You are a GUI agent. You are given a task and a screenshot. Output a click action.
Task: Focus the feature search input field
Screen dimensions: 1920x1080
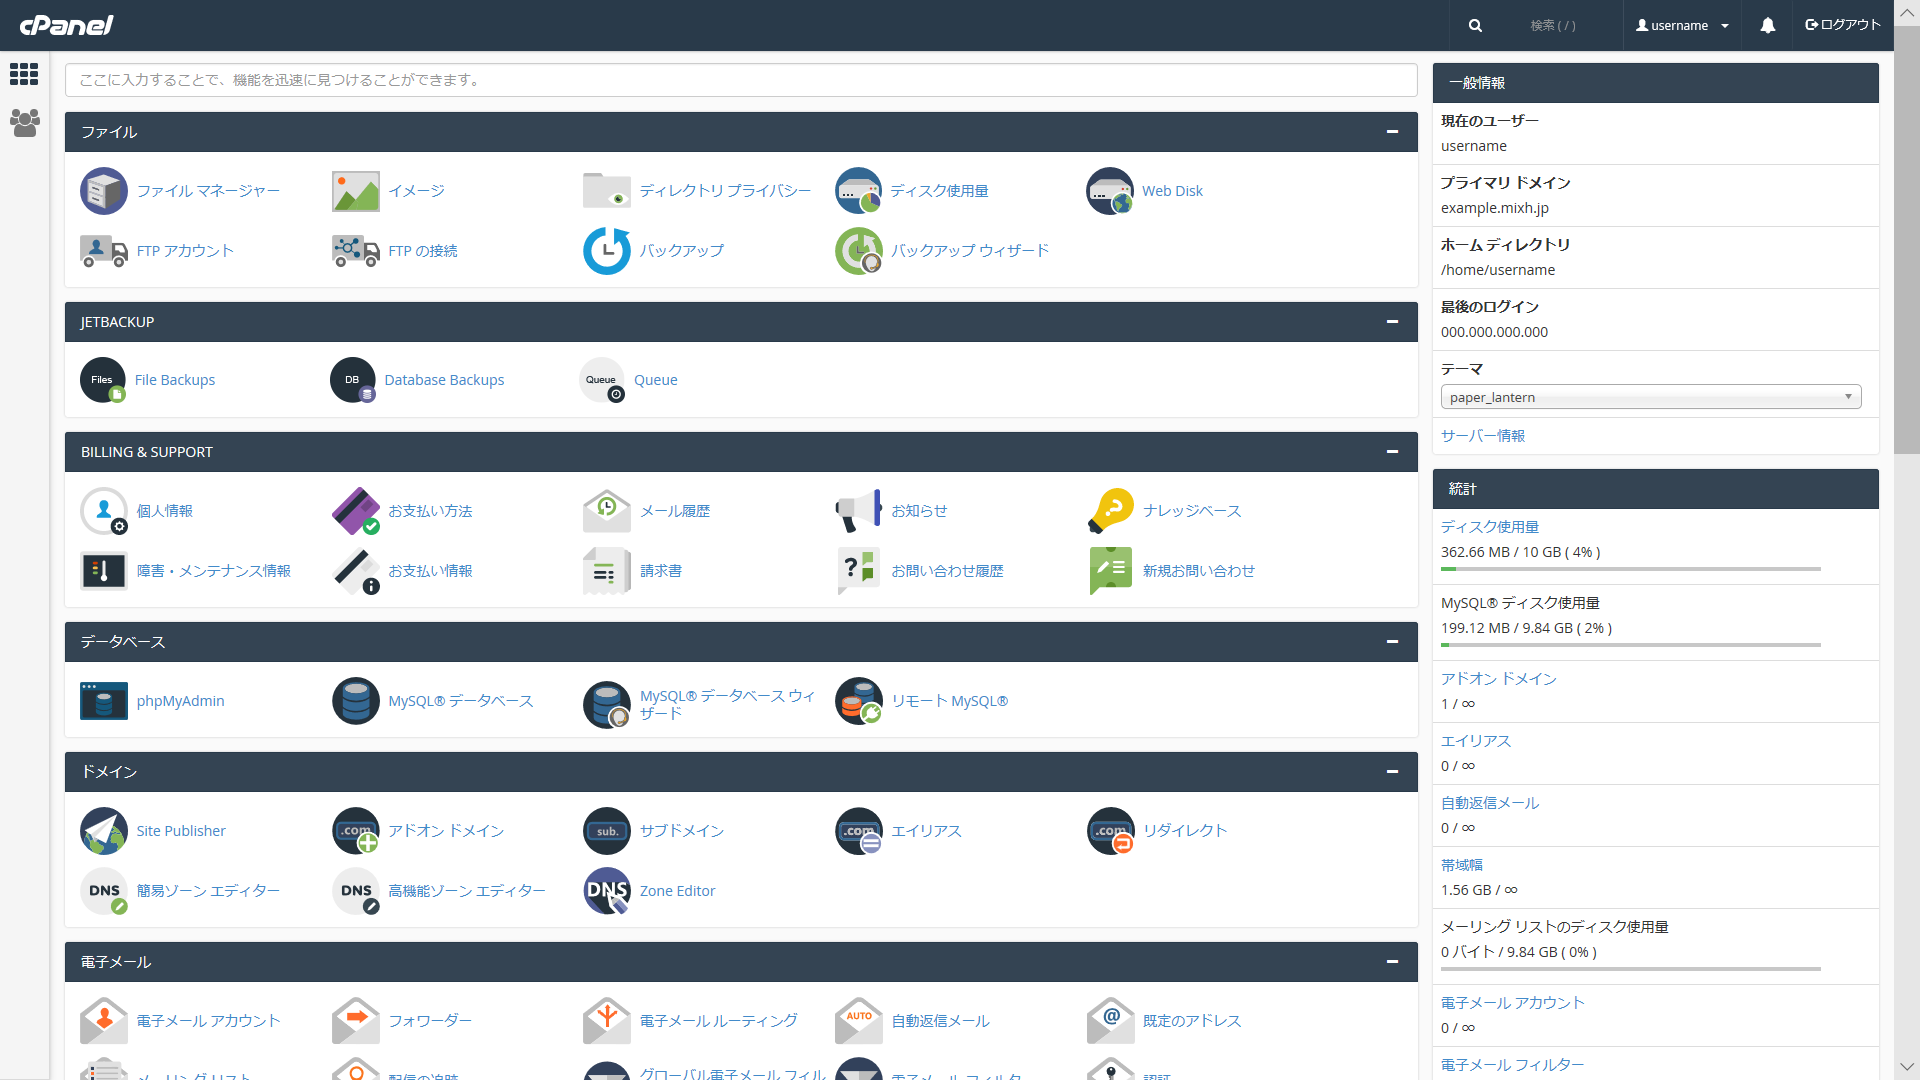coord(740,80)
